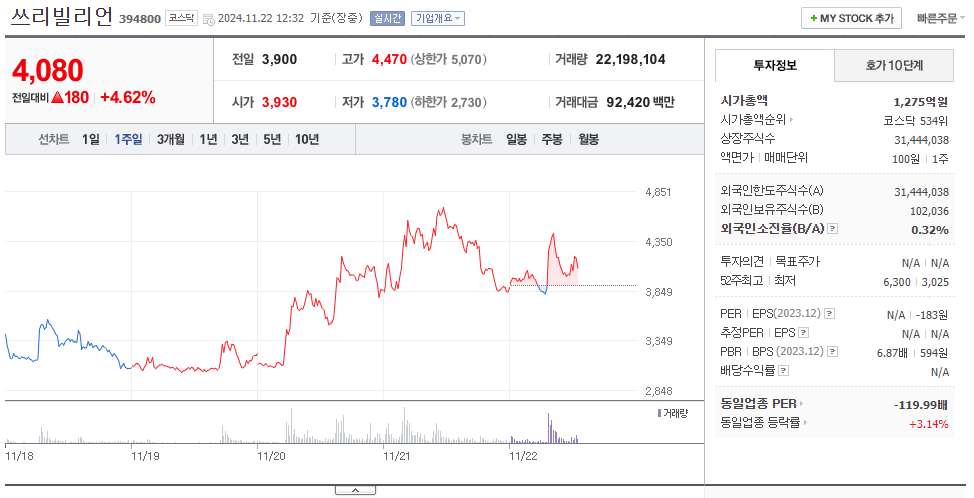The image size is (974, 498).
Task: Click the market cap value 1,275억원
Action: [x=921, y=101]
